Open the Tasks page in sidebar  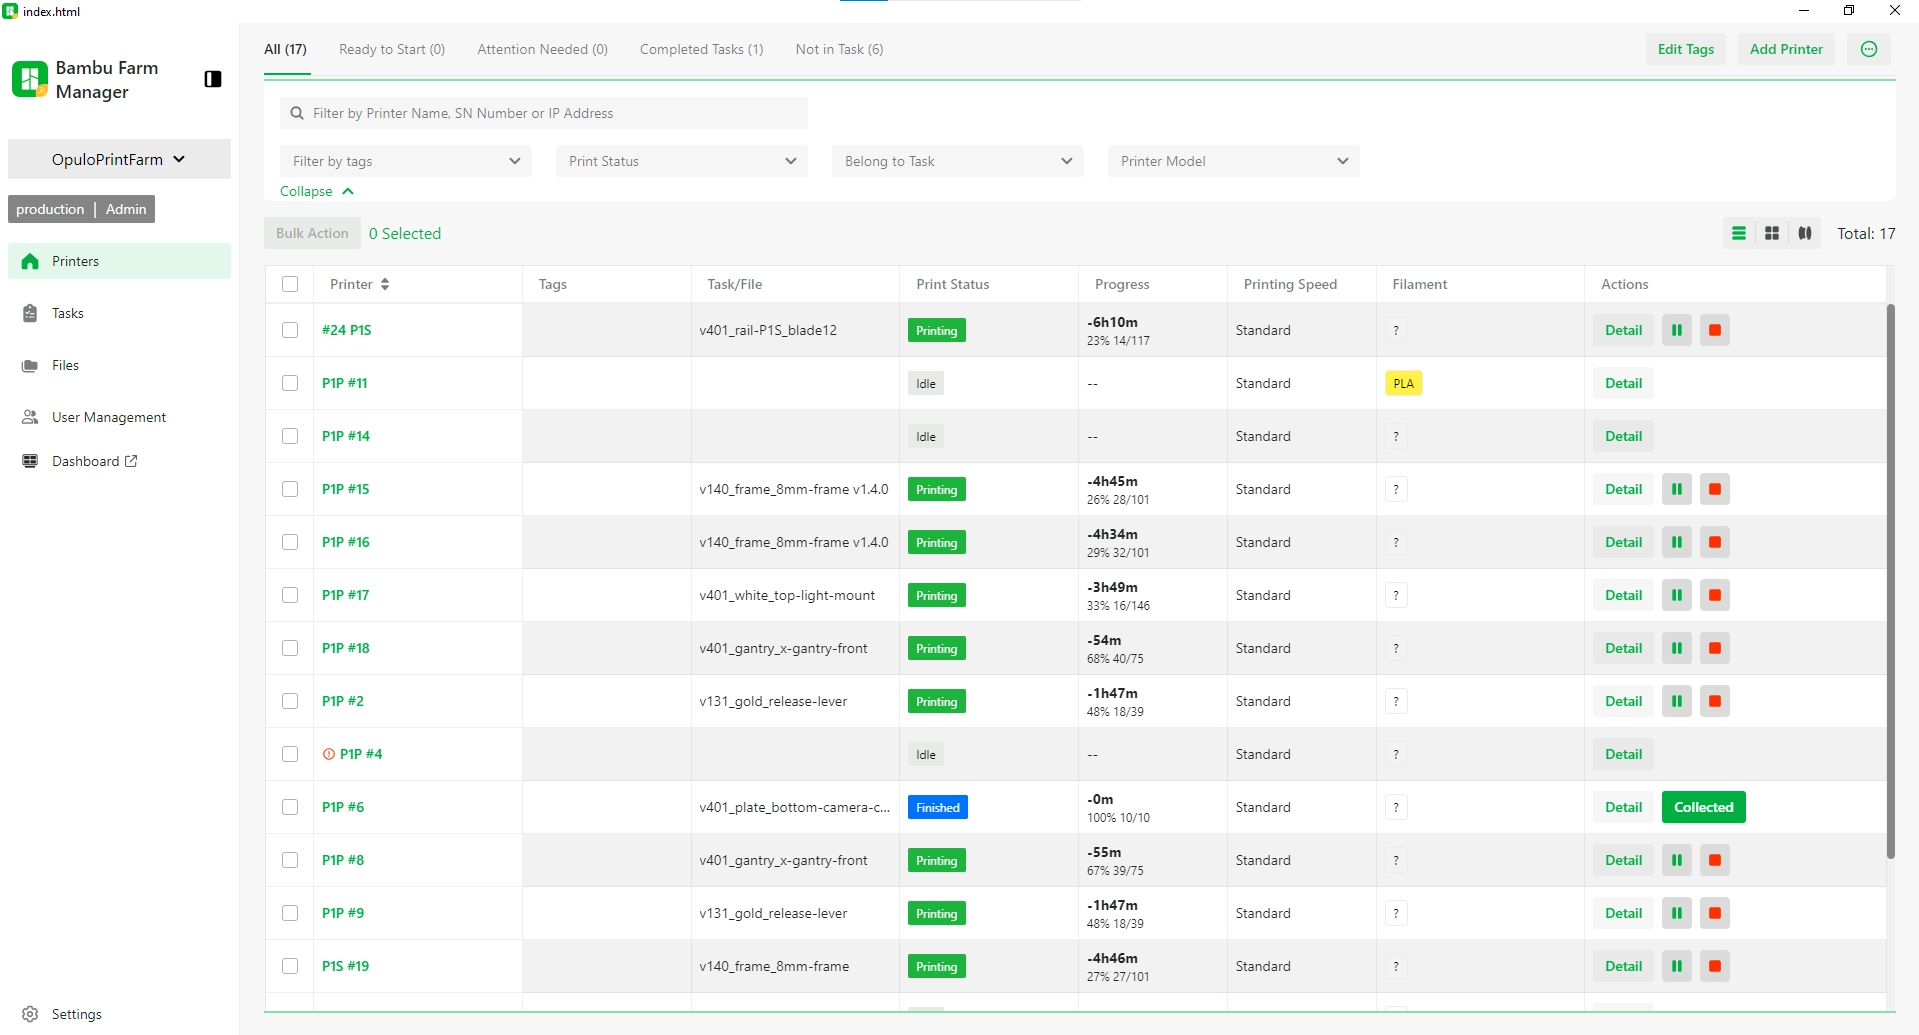click(x=68, y=313)
